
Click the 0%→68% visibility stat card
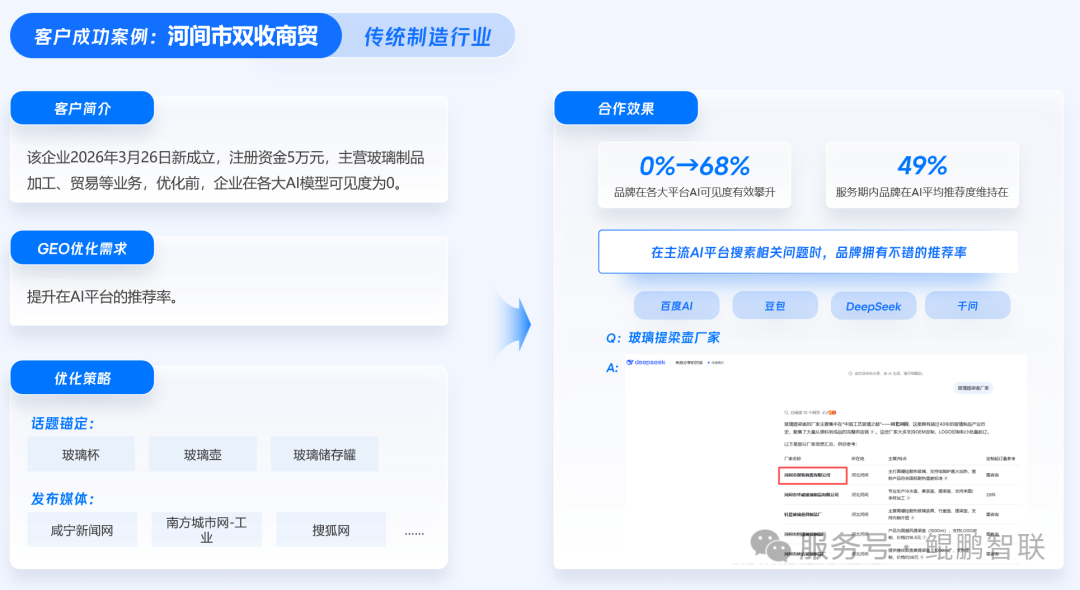(x=694, y=175)
